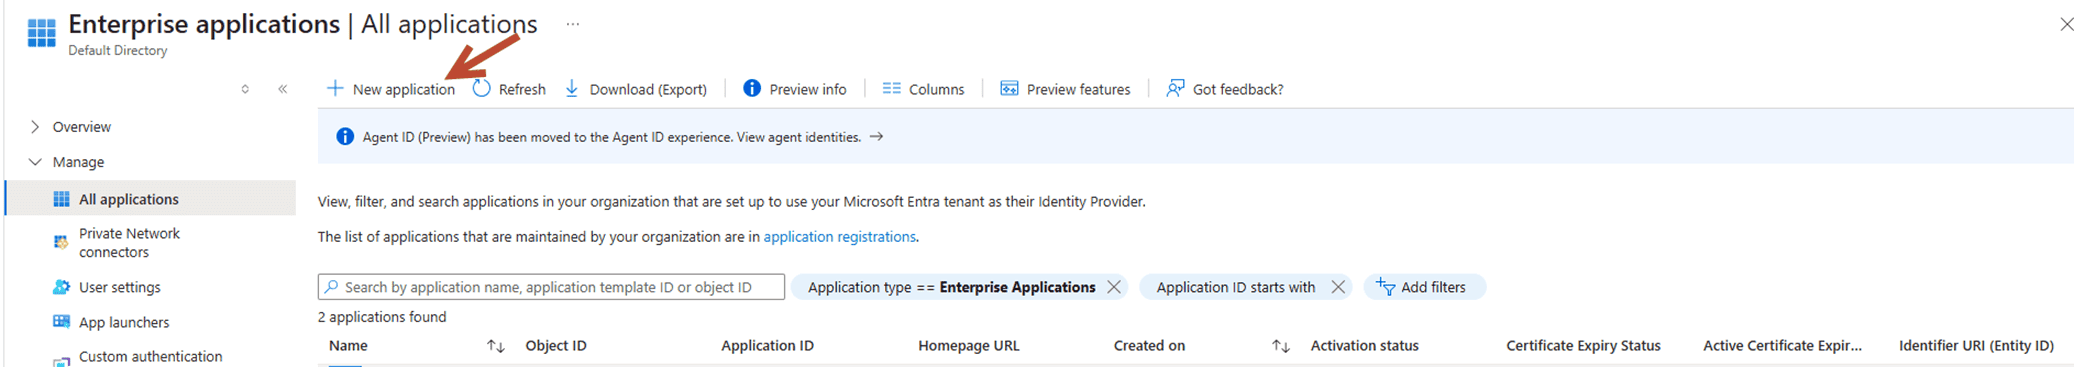Edit Application ID starts with filter

[1235, 287]
